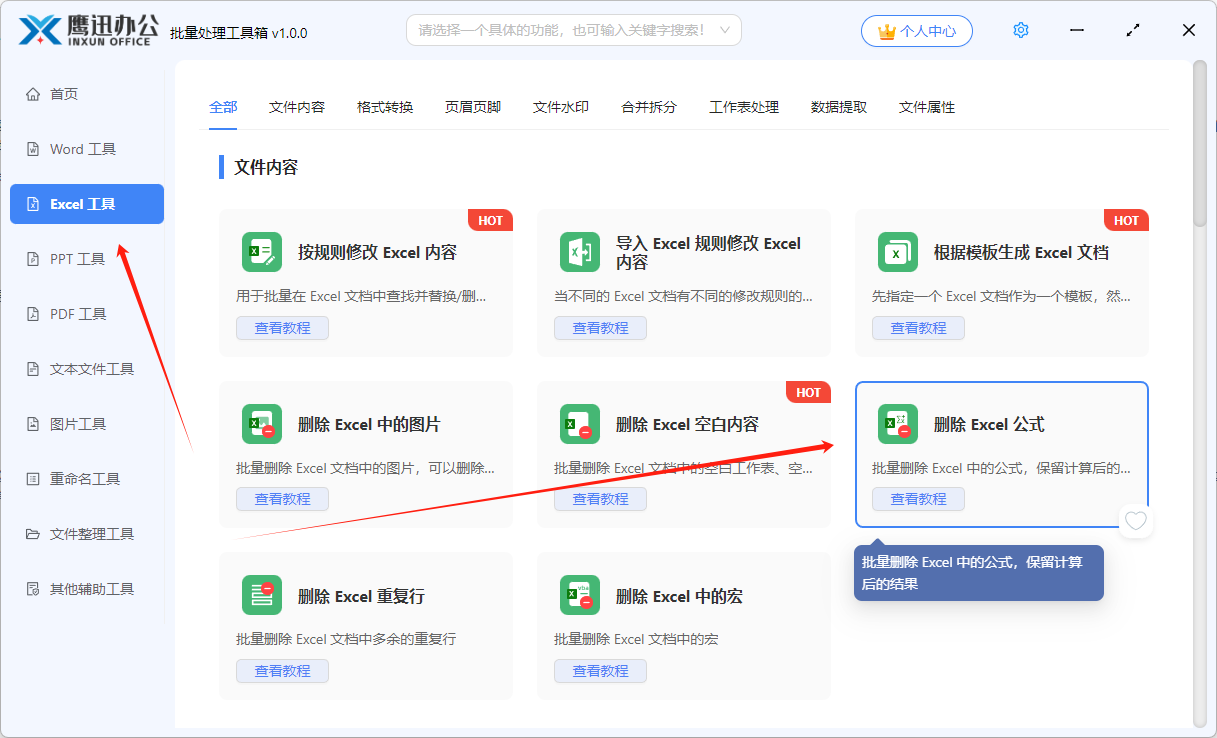
Task: Favorite the 删除 Excel 公式 card heart
Action: pos(1135,521)
